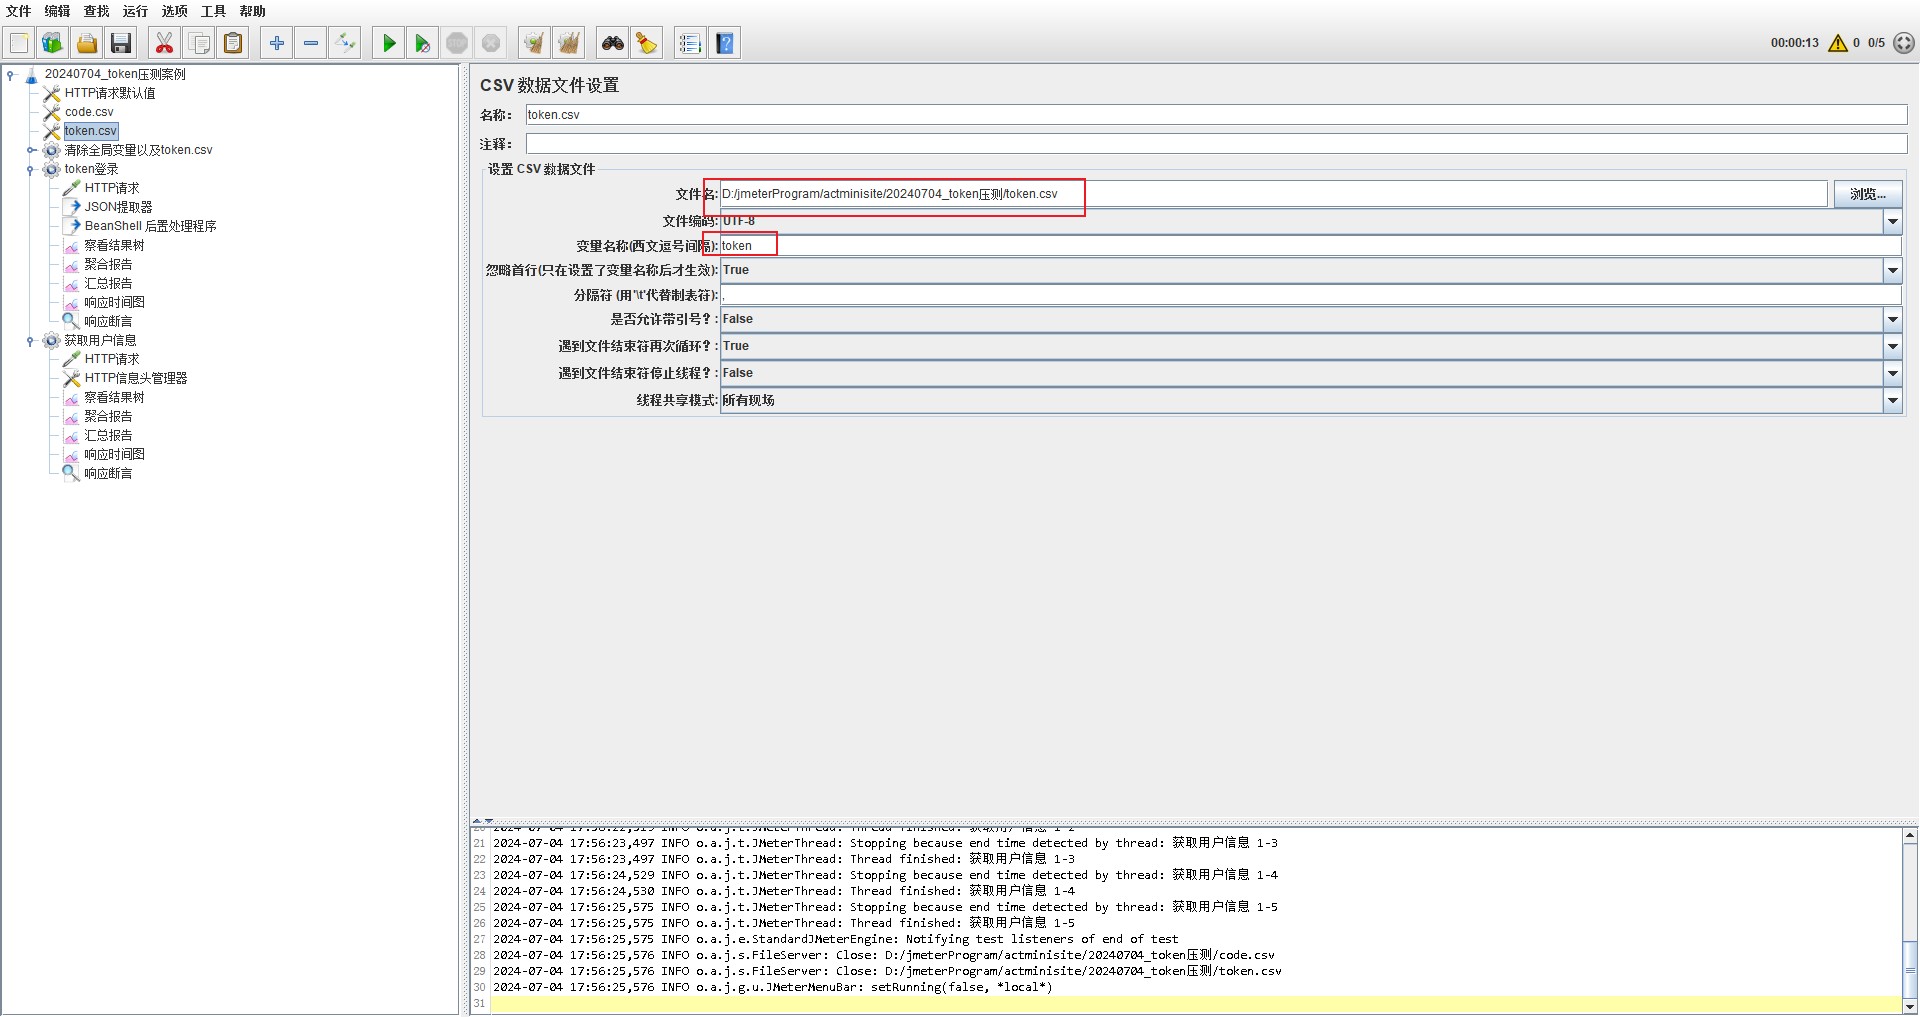The height and width of the screenshot is (1017, 1920).
Task: Click the Open file folder icon
Action: (x=87, y=43)
